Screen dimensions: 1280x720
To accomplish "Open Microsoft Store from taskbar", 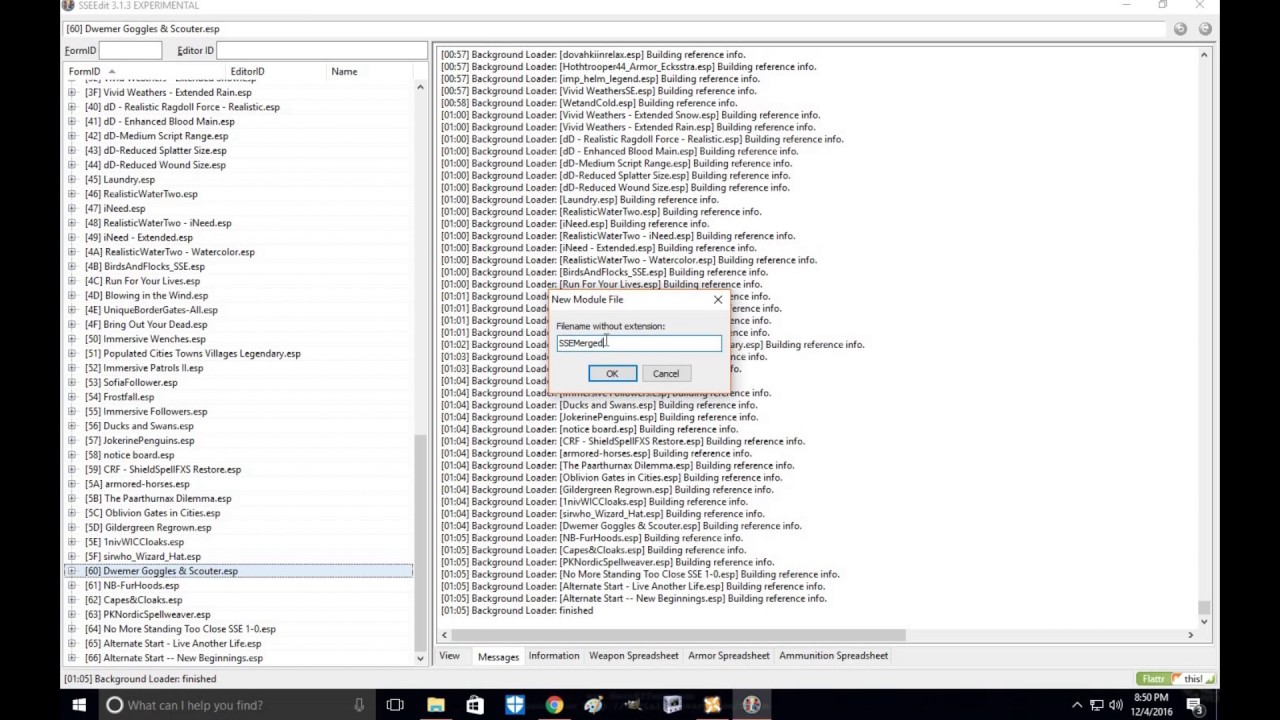I will click(475, 705).
